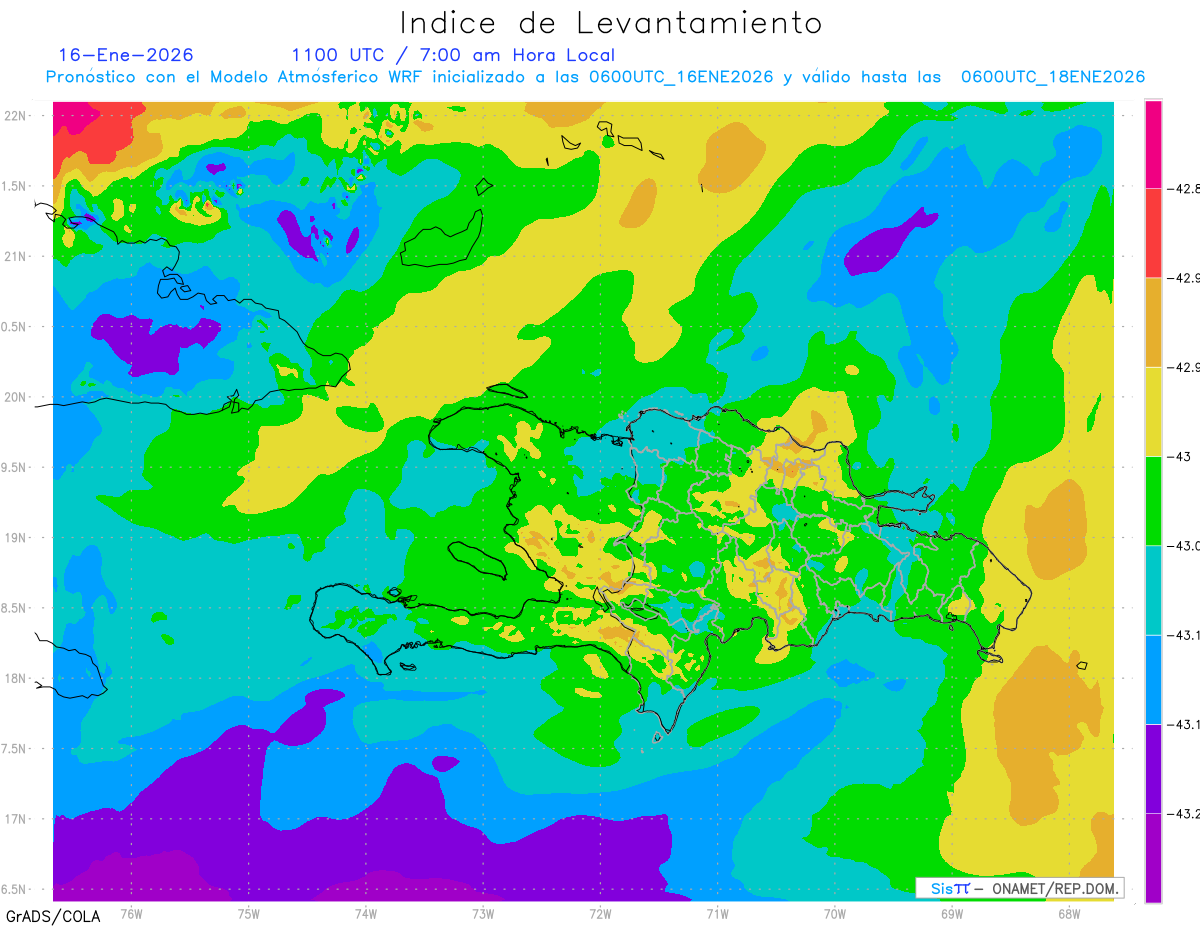Viewport: 1200px width, 927px height.
Task: Click the '75W' longitude label
Action: coord(249,914)
